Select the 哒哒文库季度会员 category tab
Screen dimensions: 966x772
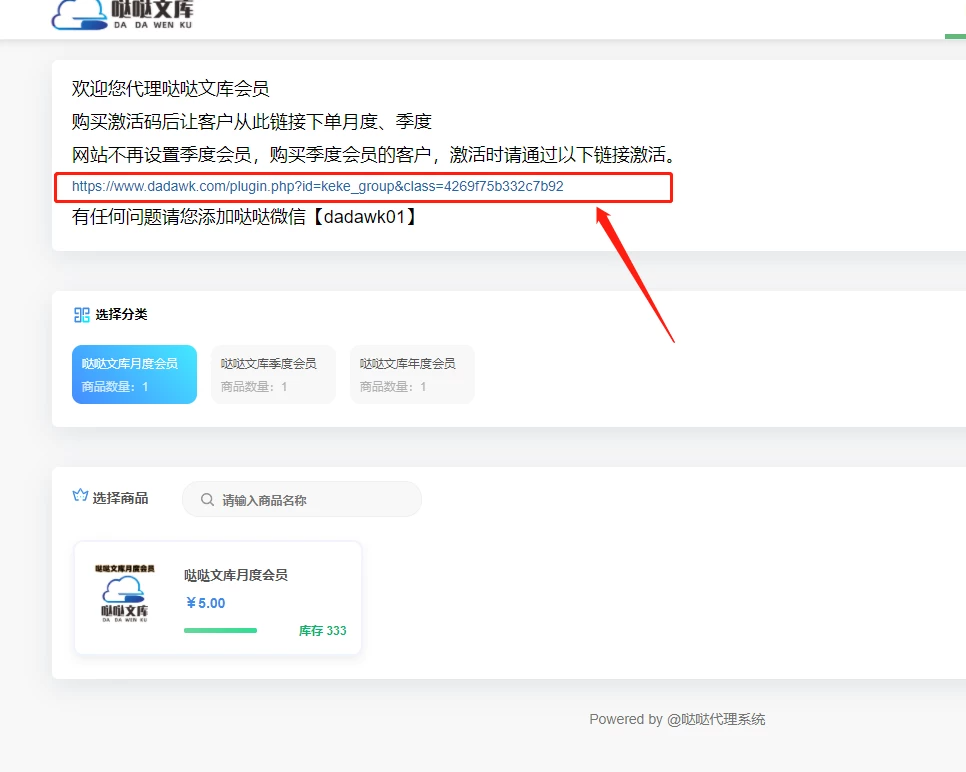(x=274, y=375)
